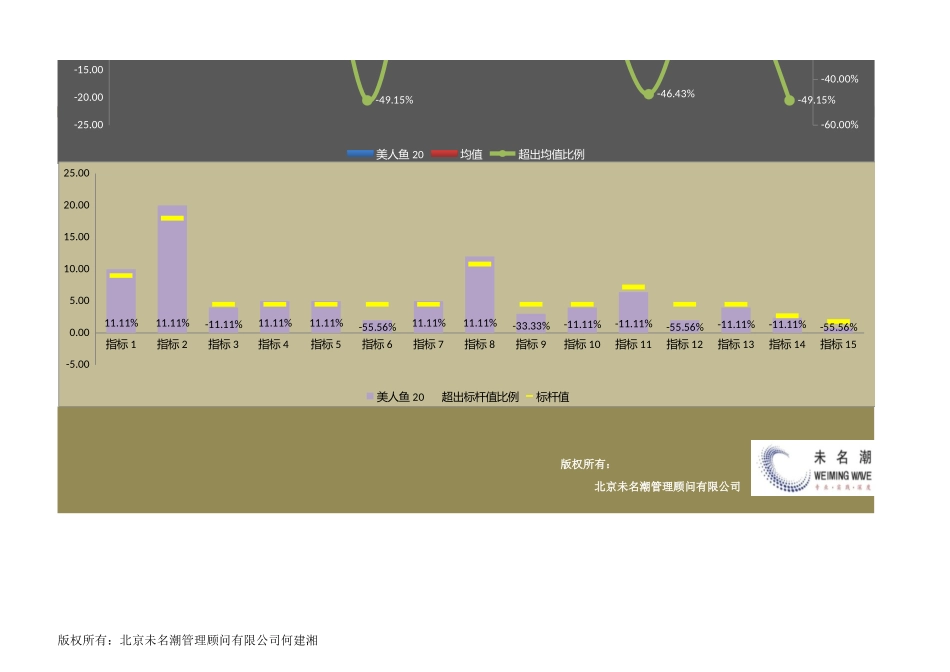Click the 指标 11 purple bar

[633, 312]
